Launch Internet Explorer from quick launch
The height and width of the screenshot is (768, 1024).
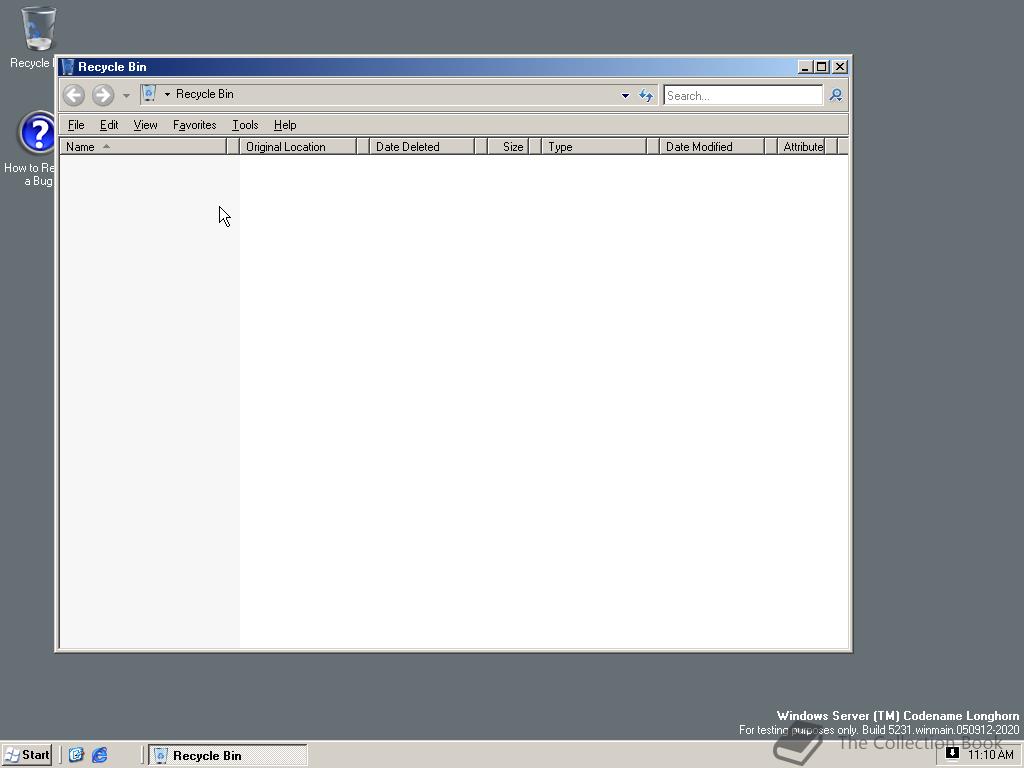[99, 755]
